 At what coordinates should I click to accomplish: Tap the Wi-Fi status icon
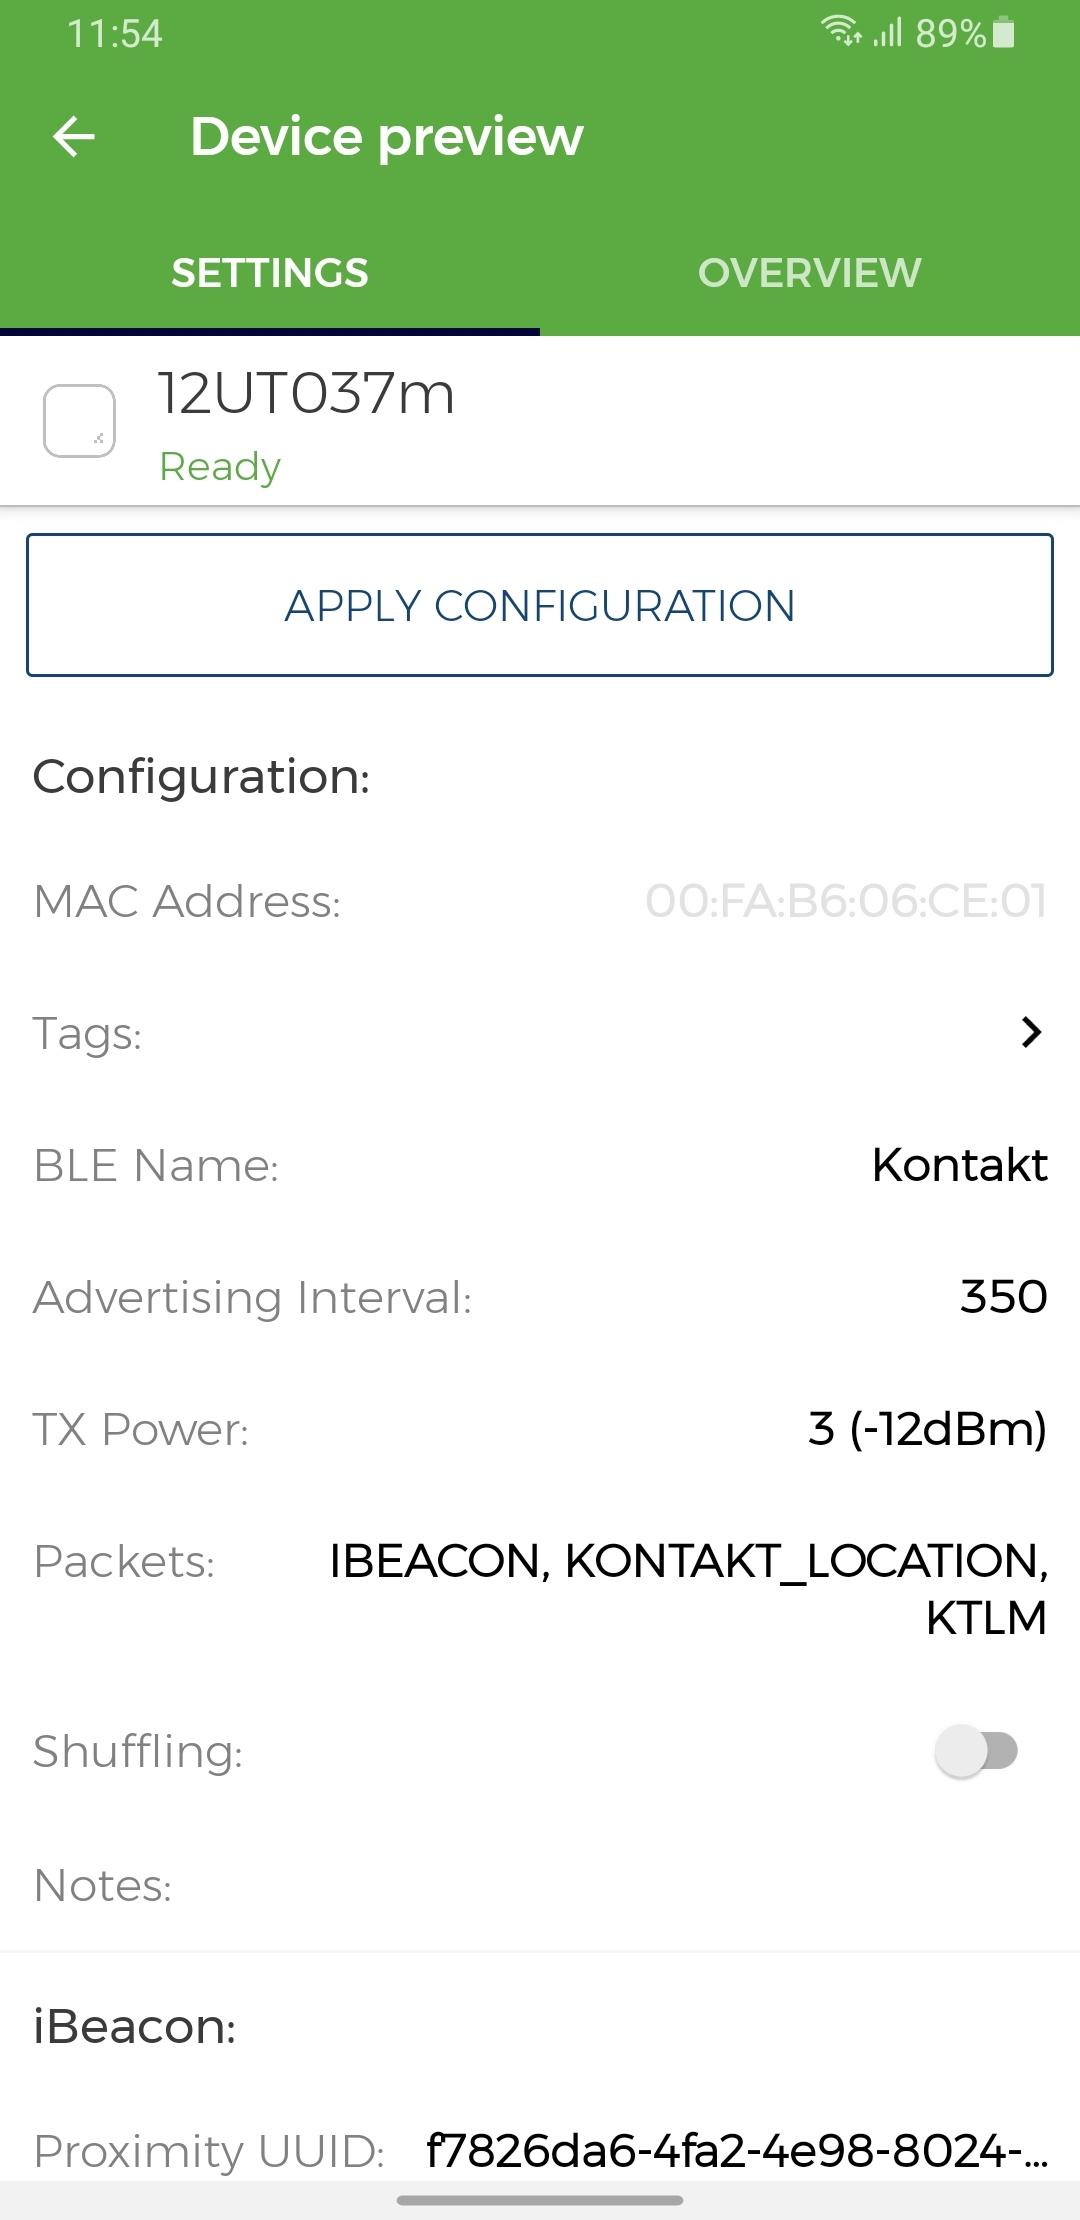coord(841,32)
